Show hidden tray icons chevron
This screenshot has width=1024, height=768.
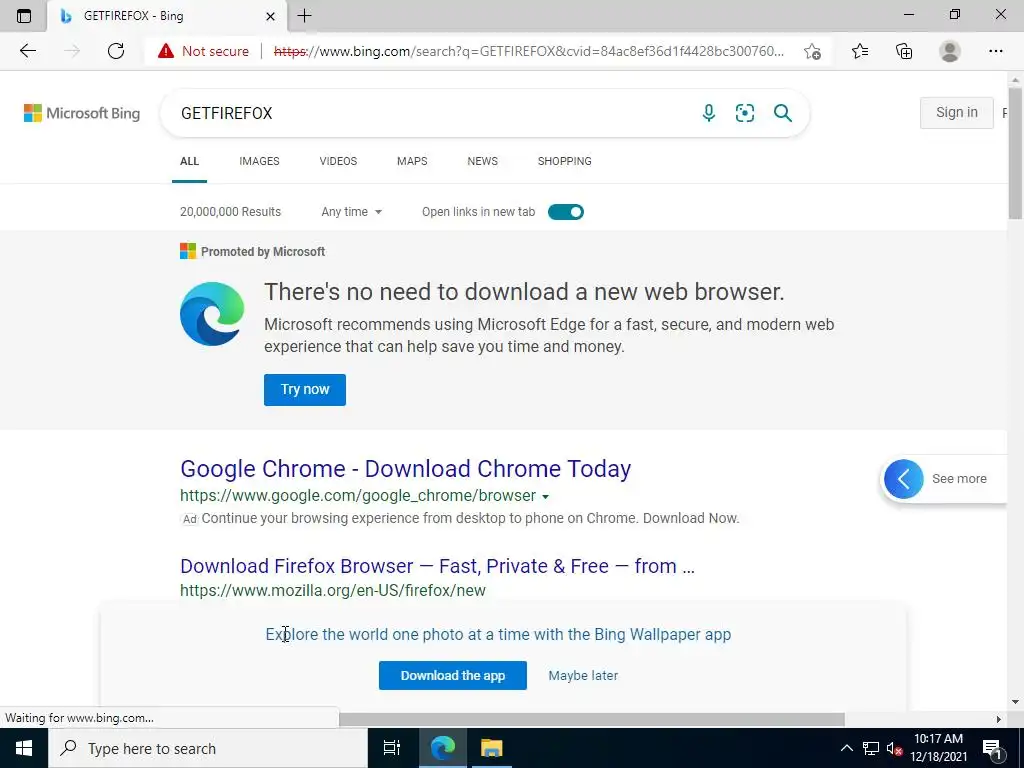pos(846,748)
